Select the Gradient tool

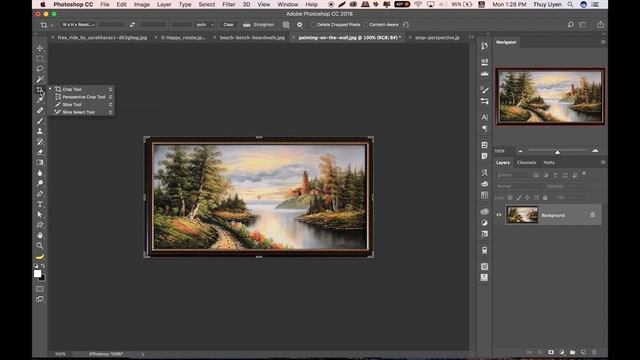tap(40, 162)
